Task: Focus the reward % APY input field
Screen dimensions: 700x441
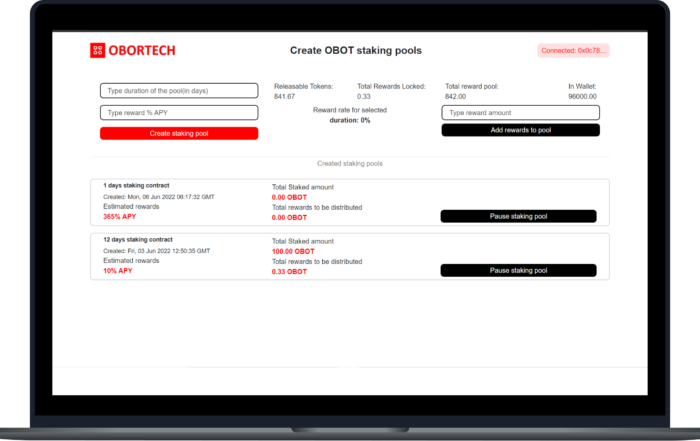Action: click(x=179, y=112)
